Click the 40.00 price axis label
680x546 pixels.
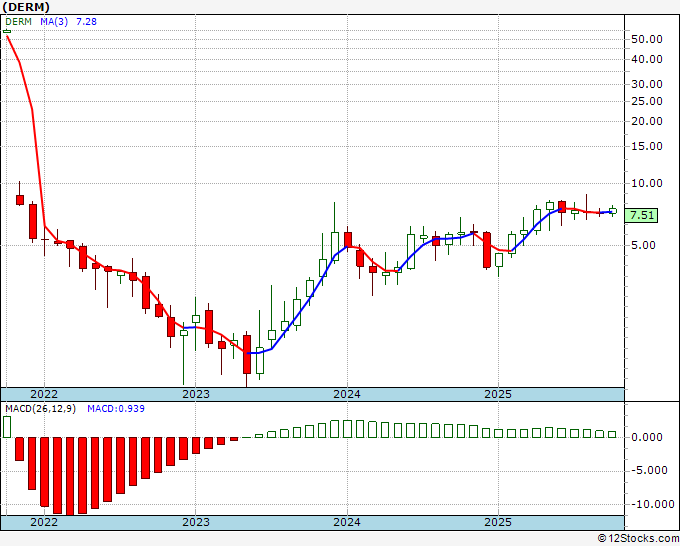pos(647,59)
